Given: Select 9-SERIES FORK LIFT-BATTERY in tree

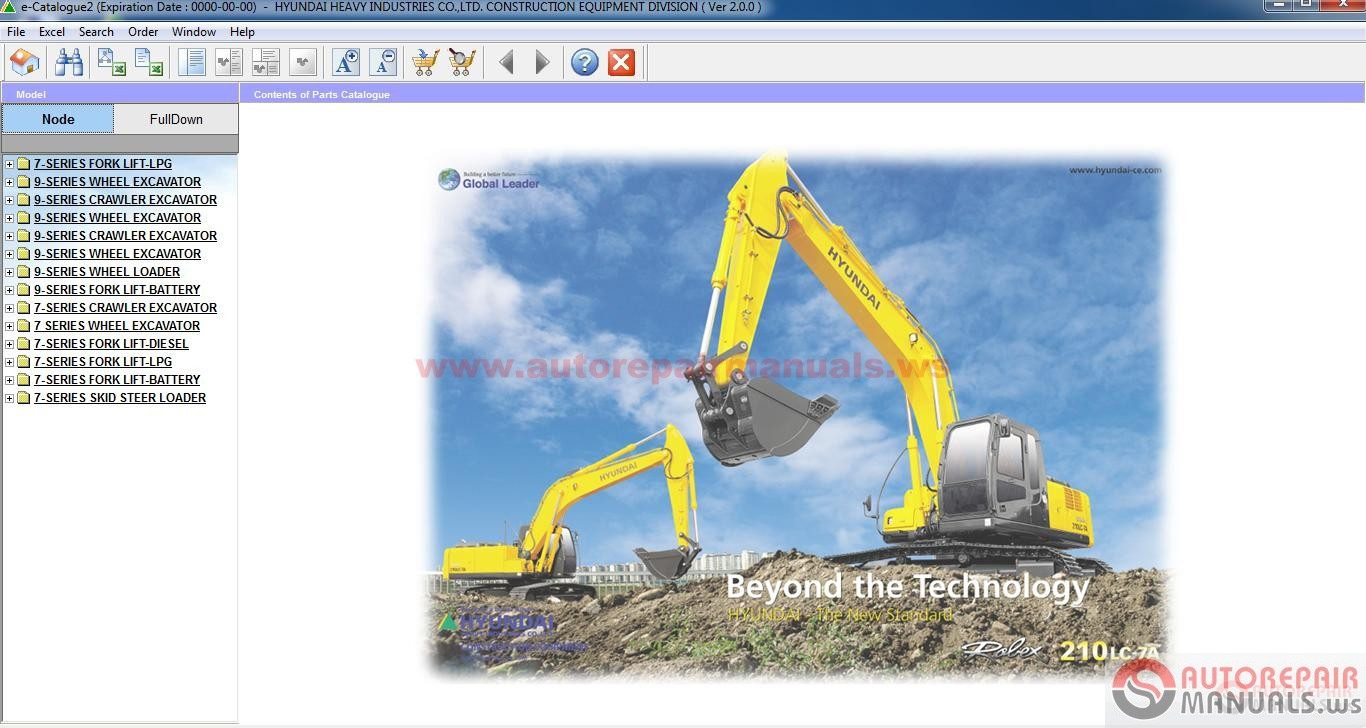Looking at the screenshot, I should click(117, 290).
